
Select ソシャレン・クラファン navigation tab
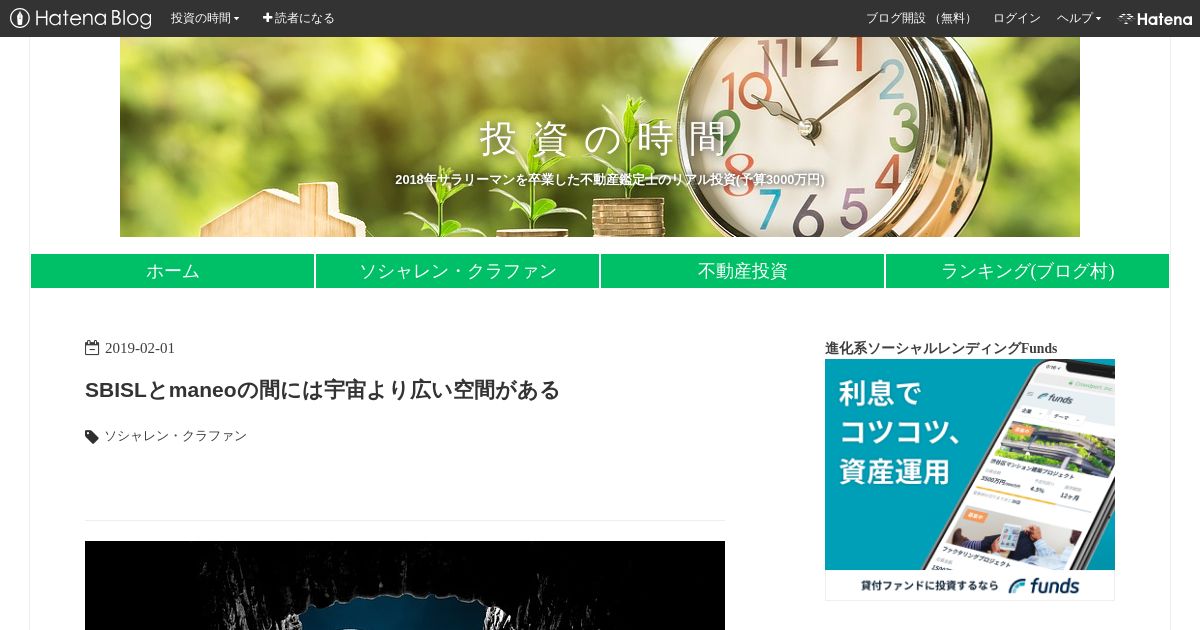(458, 271)
